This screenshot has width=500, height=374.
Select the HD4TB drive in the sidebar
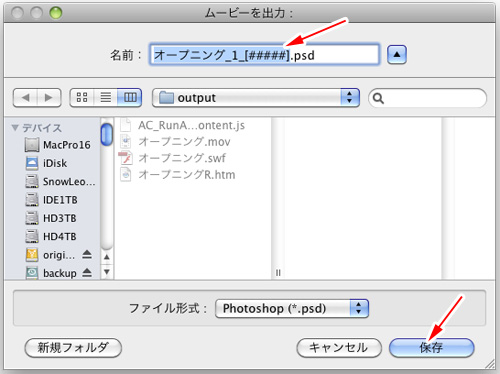51,237
